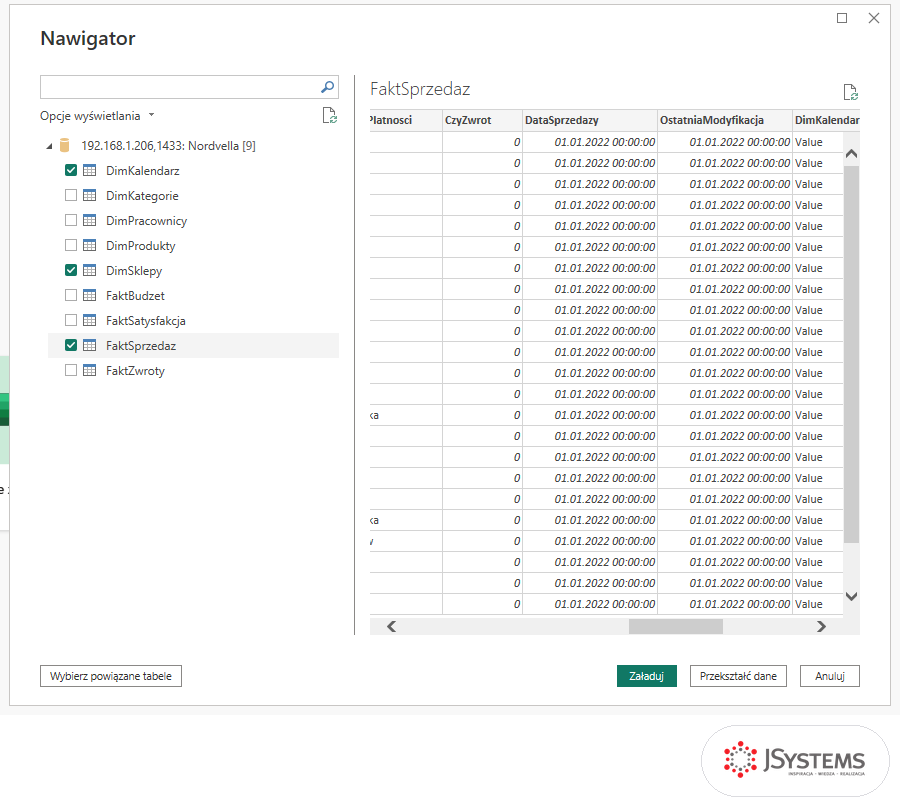The image size is (900, 807).
Task: Click the search magnifier icon
Action: [327, 87]
